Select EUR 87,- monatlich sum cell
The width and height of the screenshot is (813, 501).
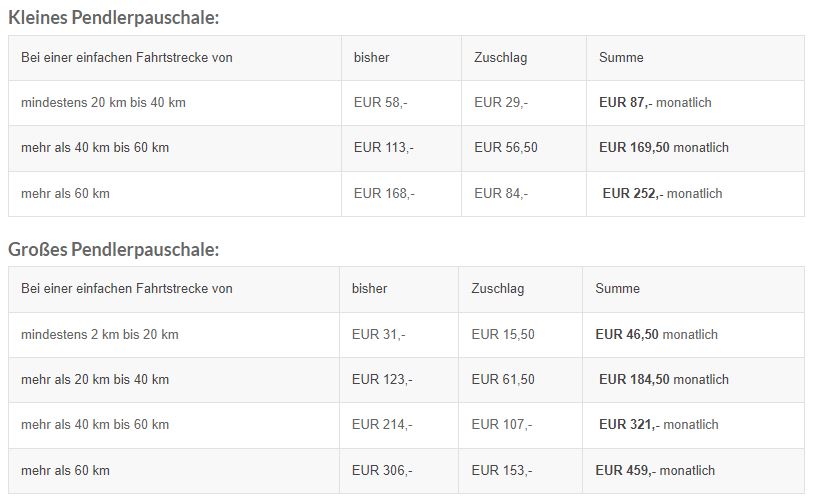tap(655, 103)
